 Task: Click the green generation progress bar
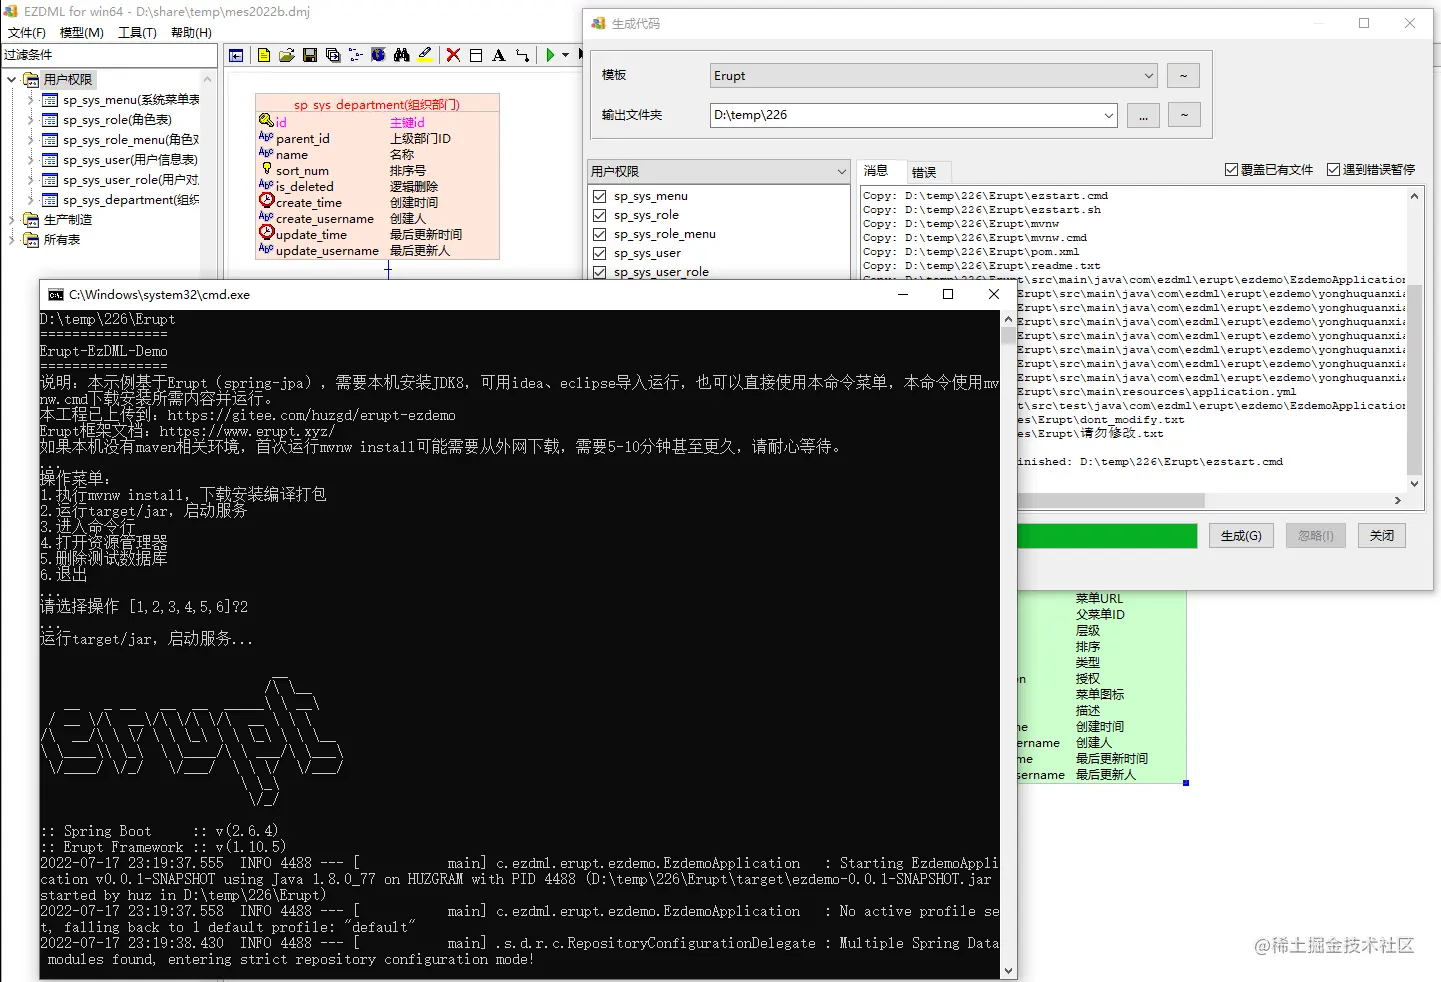pyautogui.click(x=1106, y=536)
